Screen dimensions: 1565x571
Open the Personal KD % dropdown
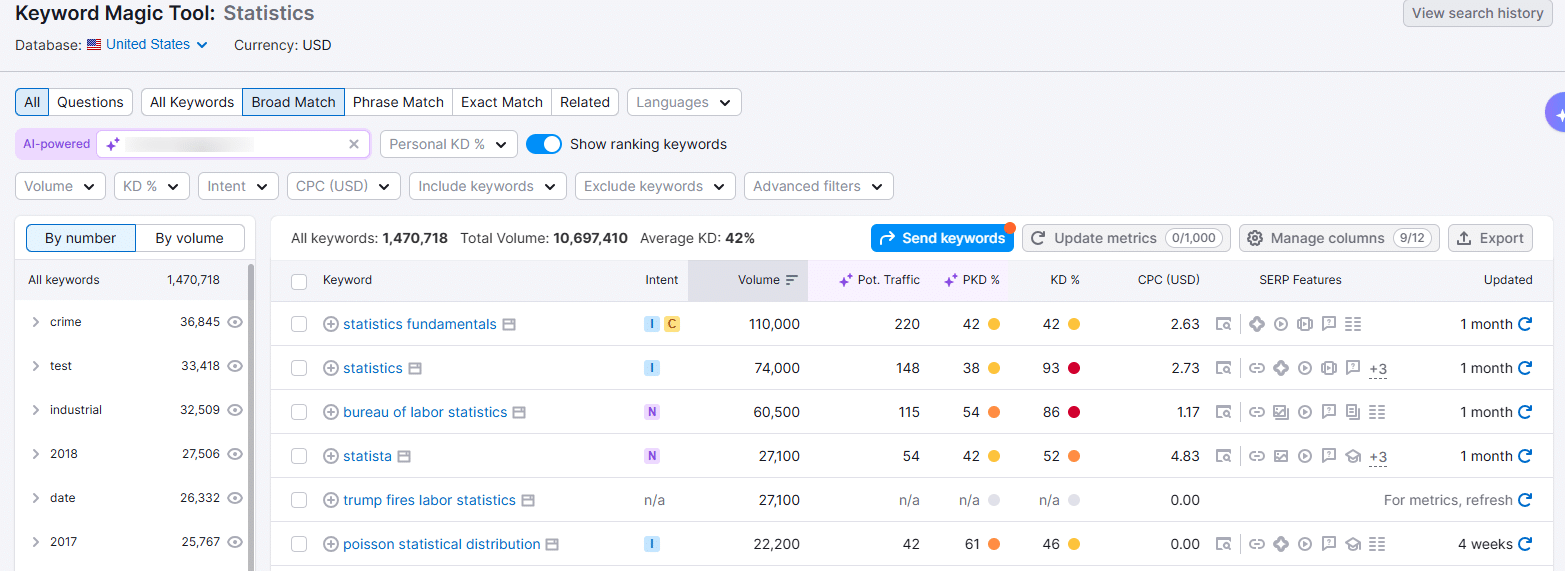[449, 144]
